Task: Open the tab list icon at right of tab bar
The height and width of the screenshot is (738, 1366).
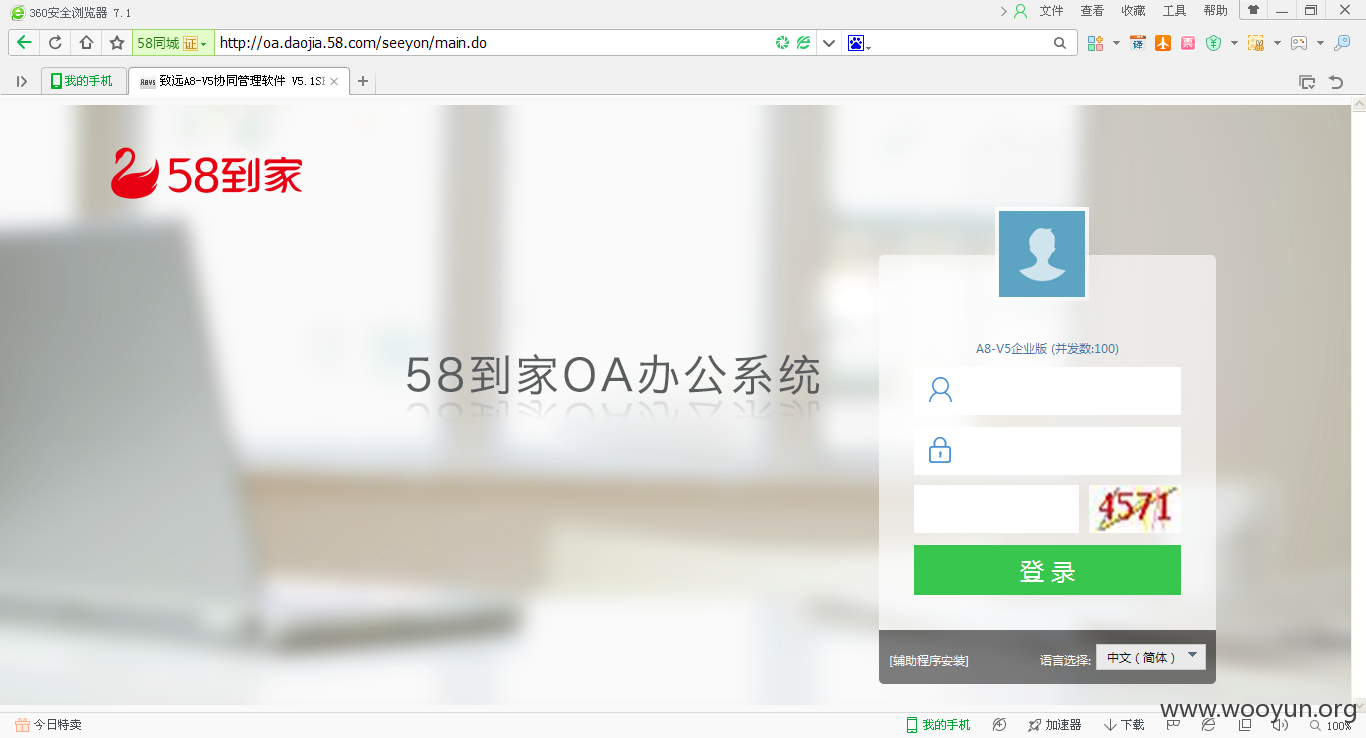Action: tap(1306, 82)
